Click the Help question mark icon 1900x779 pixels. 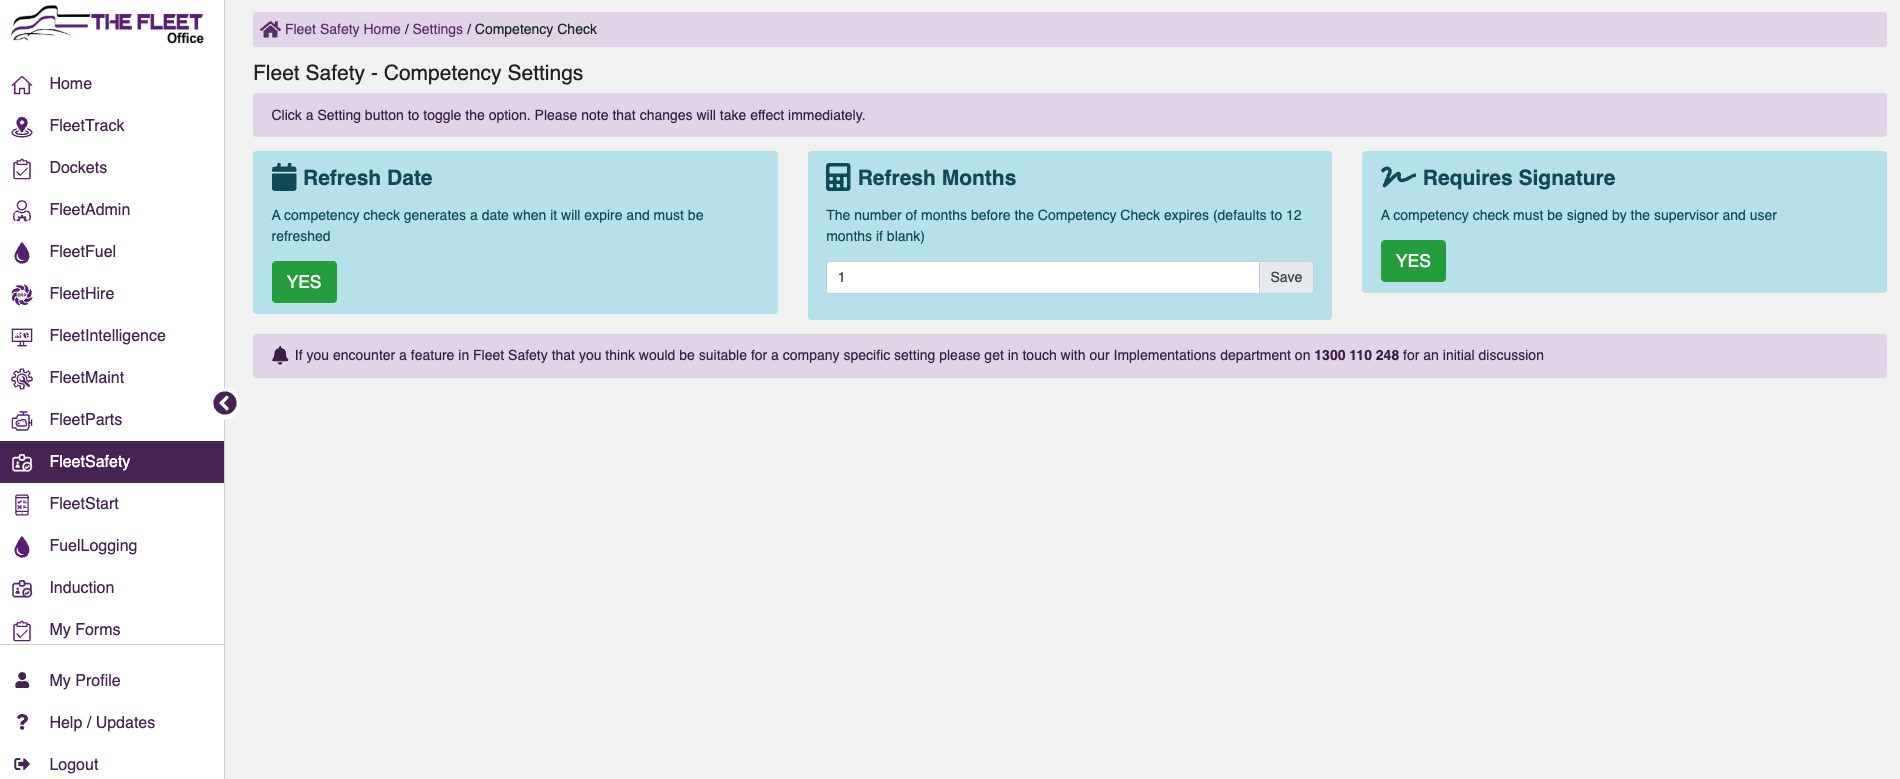[22, 722]
